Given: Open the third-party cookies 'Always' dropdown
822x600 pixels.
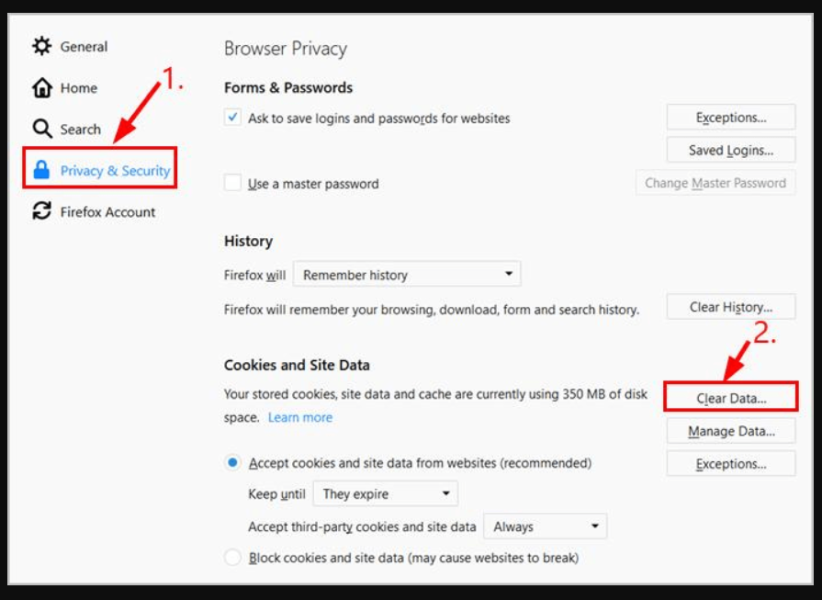Looking at the screenshot, I should (x=545, y=526).
